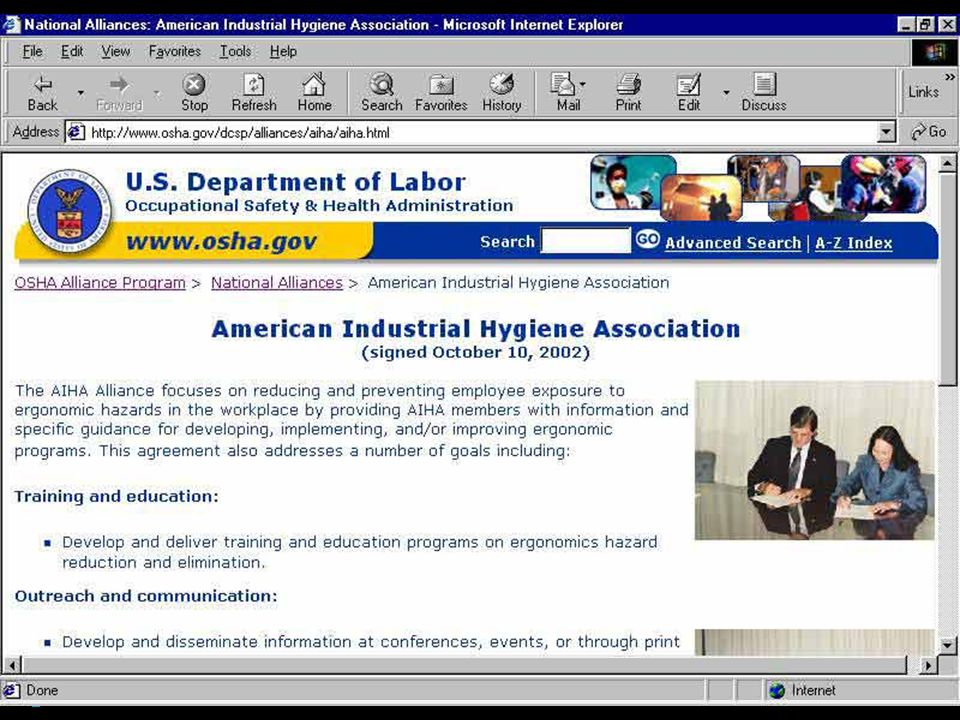Image resolution: width=960 pixels, height=720 pixels.
Task: Click the hard hat workers banner photo
Action: (x=883, y=184)
